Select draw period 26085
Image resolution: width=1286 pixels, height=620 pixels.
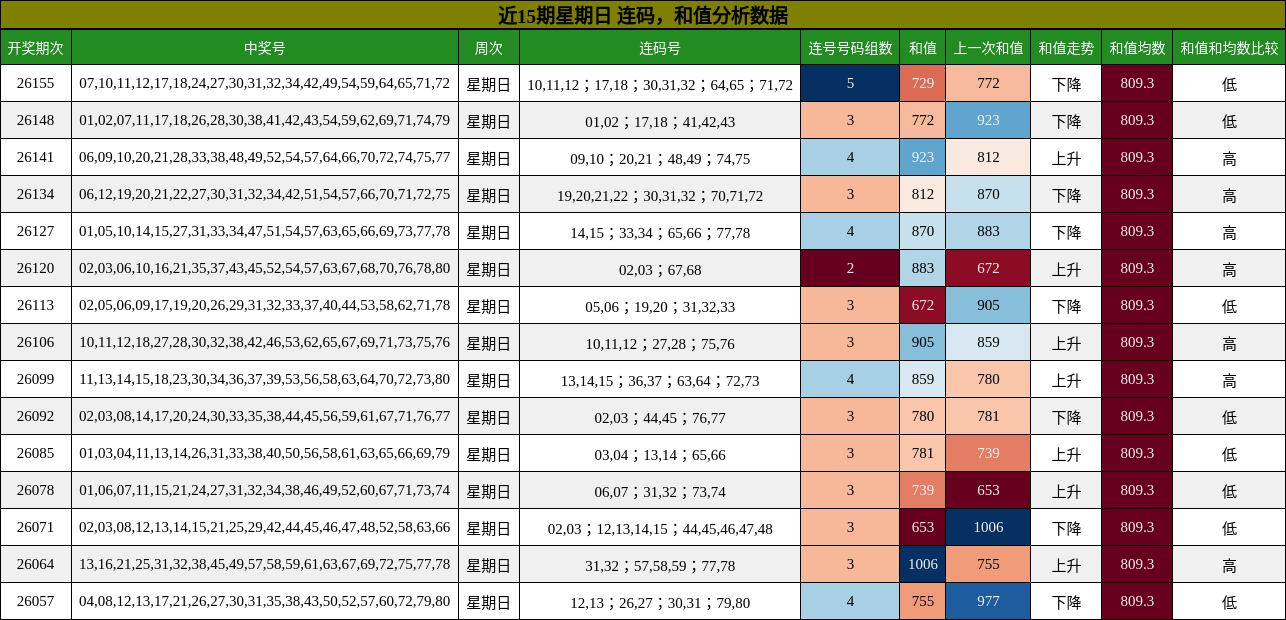pos(36,454)
